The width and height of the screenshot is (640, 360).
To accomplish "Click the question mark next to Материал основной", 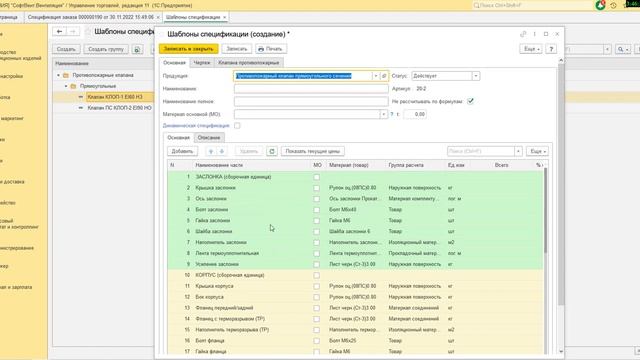I will tap(392, 114).
